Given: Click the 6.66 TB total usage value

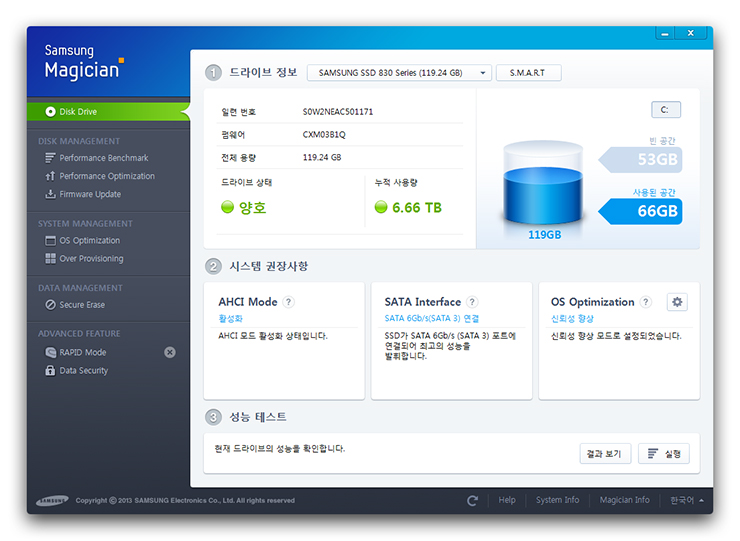Looking at the screenshot, I should (x=417, y=208).
